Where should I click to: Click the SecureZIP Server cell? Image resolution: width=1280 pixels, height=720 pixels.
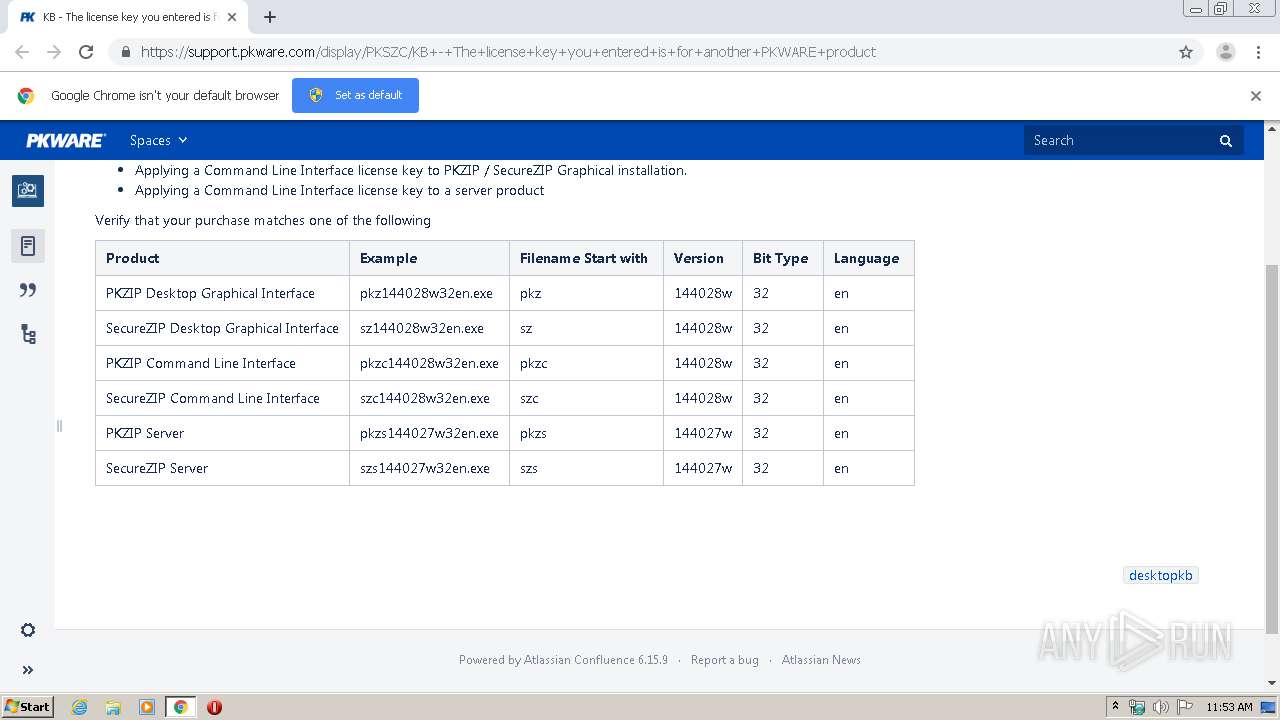222,468
